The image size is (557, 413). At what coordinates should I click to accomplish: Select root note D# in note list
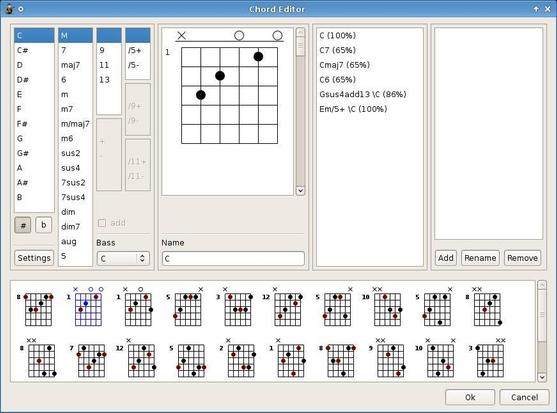[34, 80]
